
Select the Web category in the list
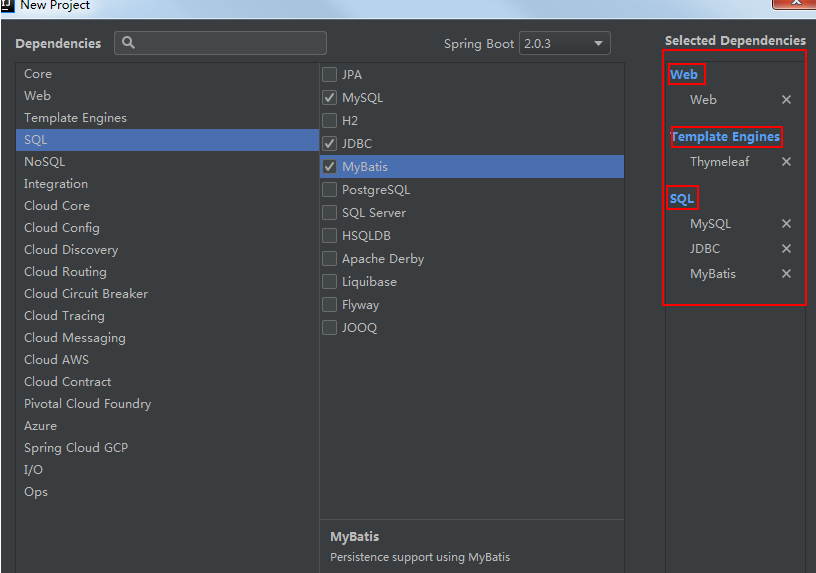(x=167, y=96)
